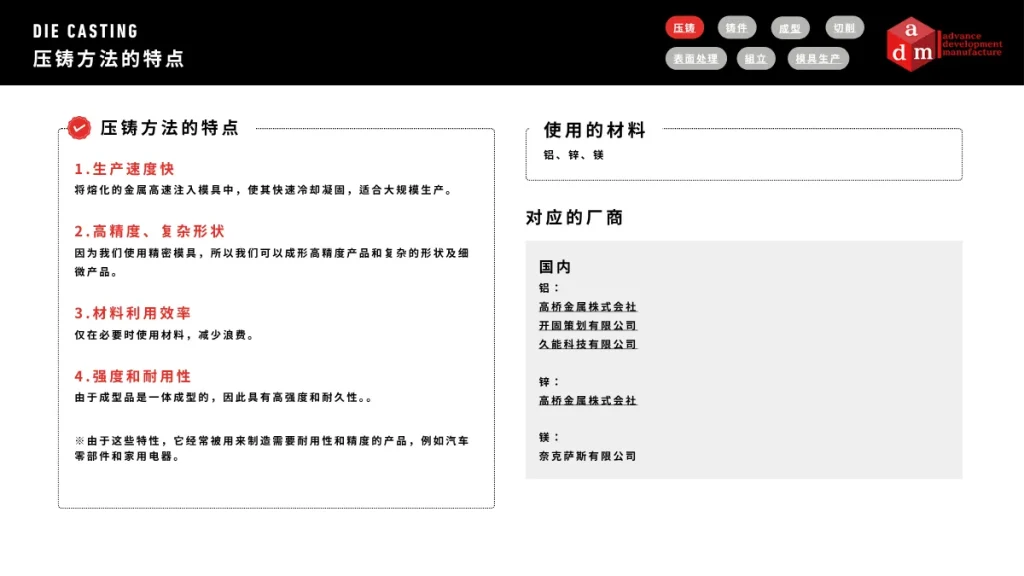Viewport: 1024px width, 576px height.
Task: Switch to the 铸件 tab
Action: coord(737,28)
